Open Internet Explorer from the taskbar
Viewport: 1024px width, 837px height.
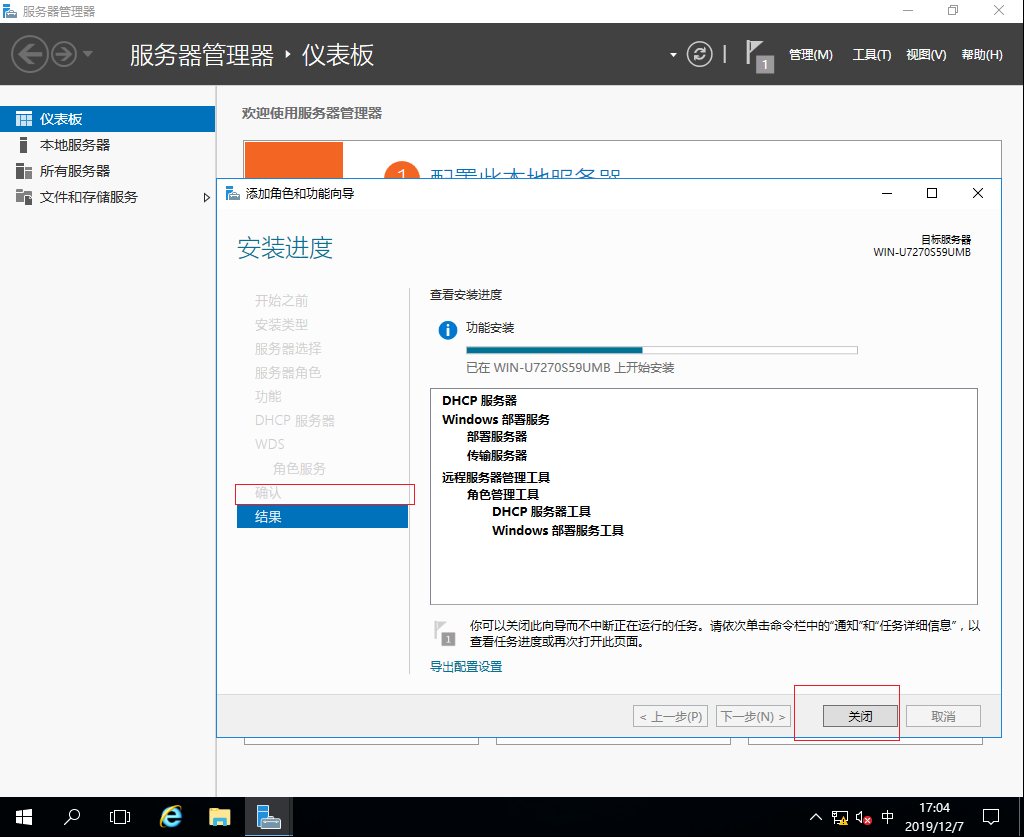click(170, 816)
